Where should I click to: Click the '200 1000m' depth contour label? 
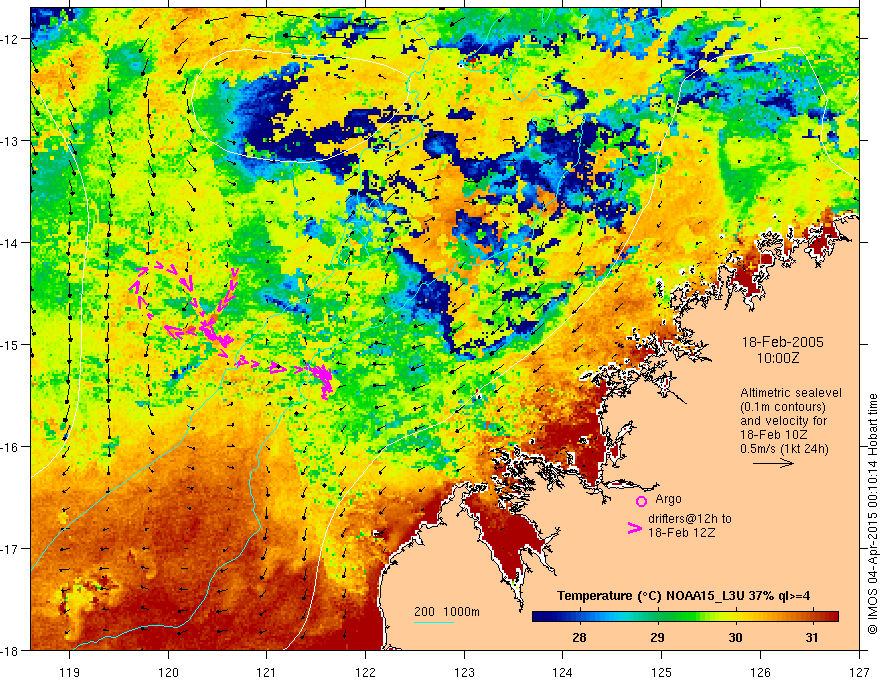[447, 612]
